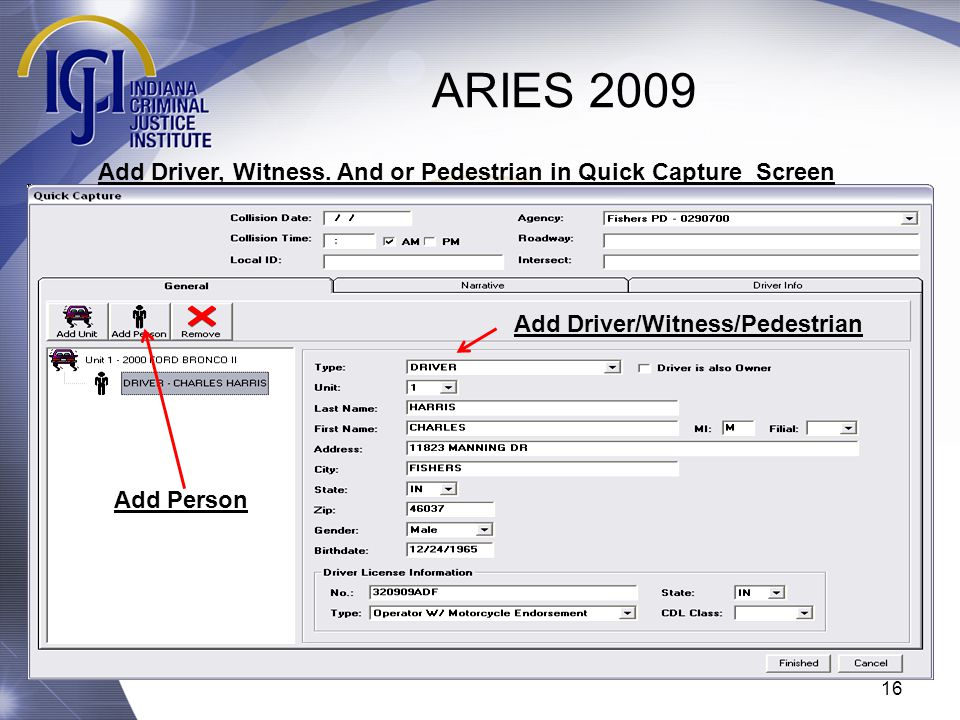
Task: Click the Address field 11823 MANNING DR
Action: coord(632,448)
